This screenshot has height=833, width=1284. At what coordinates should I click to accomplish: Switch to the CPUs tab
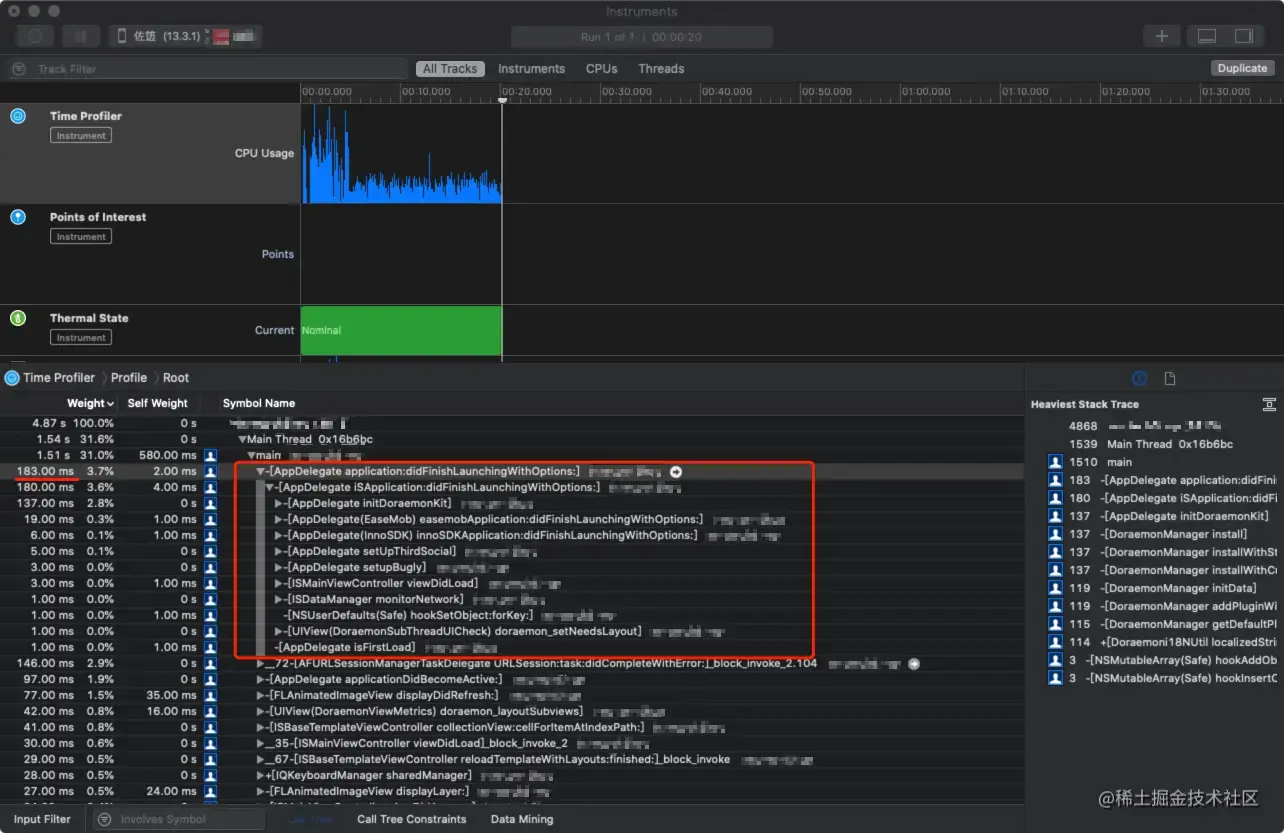pos(601,69)
